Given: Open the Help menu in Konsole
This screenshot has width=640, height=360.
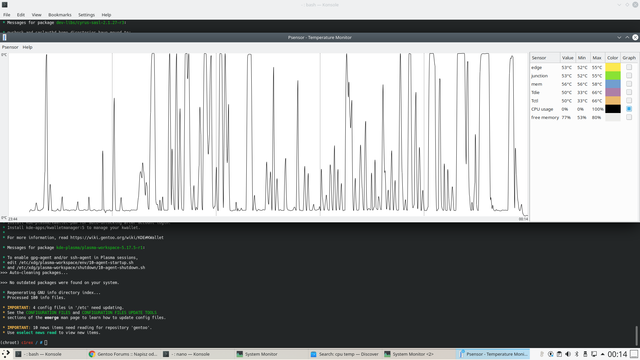Looking at the screenshot, I should (x=106, y=15).
